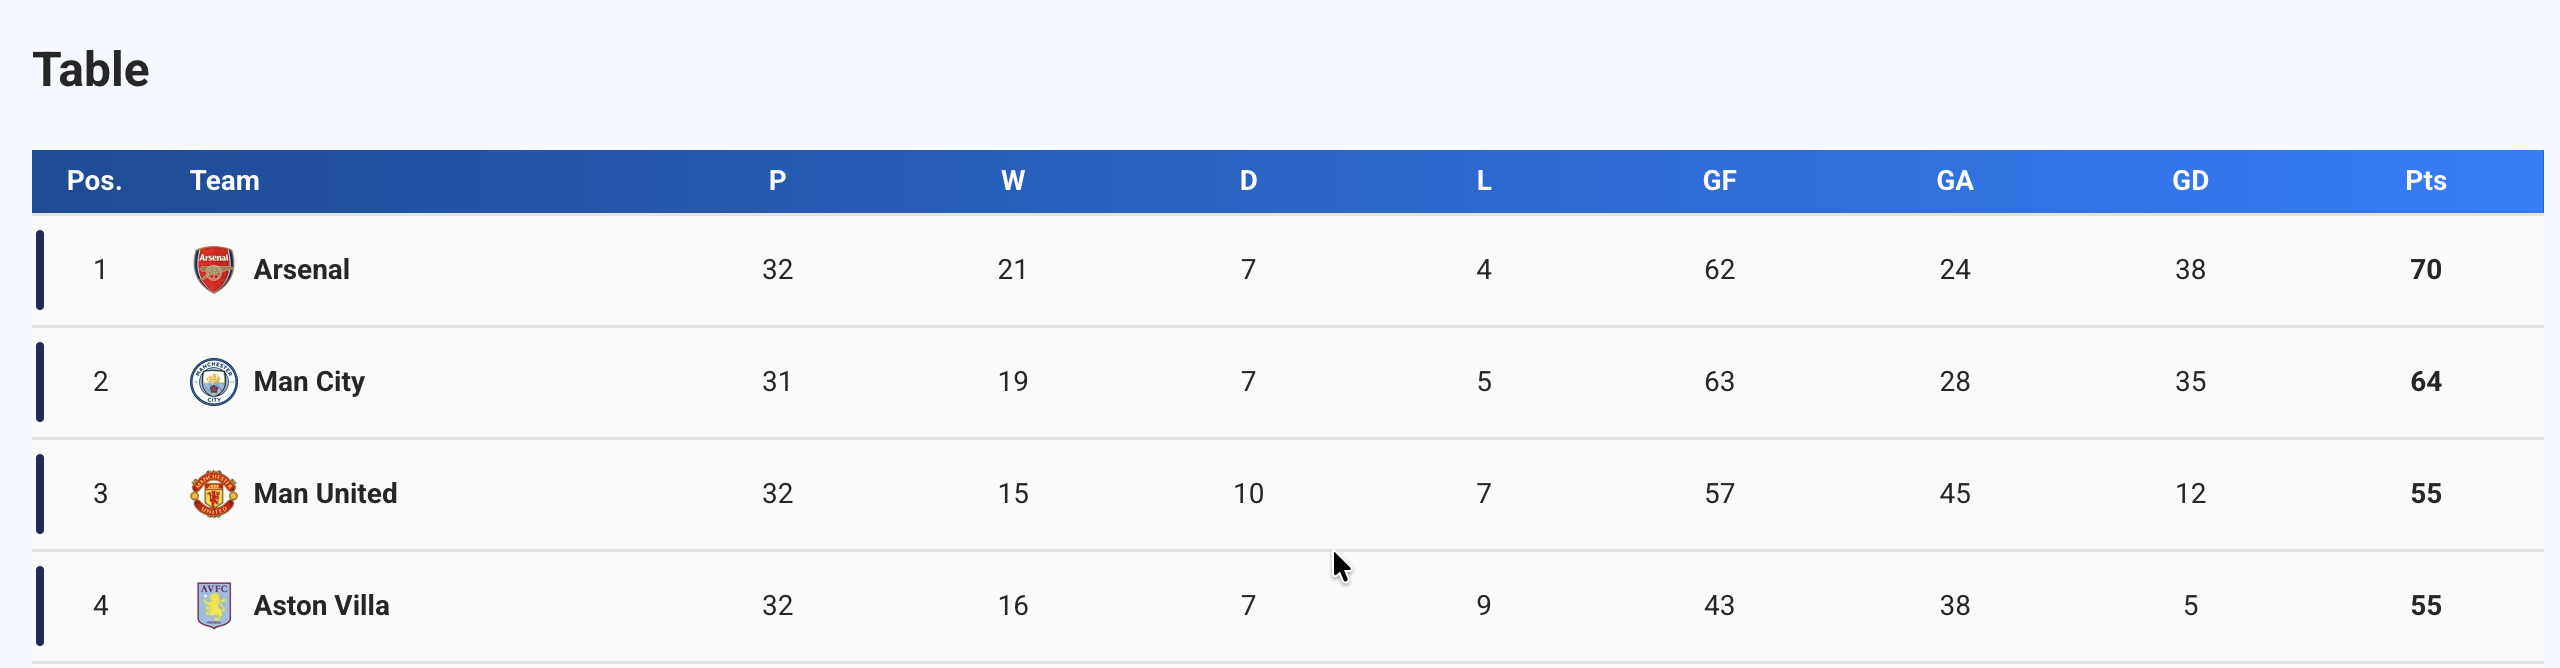Click the Arsenal club crest icon

coord(213,270)
